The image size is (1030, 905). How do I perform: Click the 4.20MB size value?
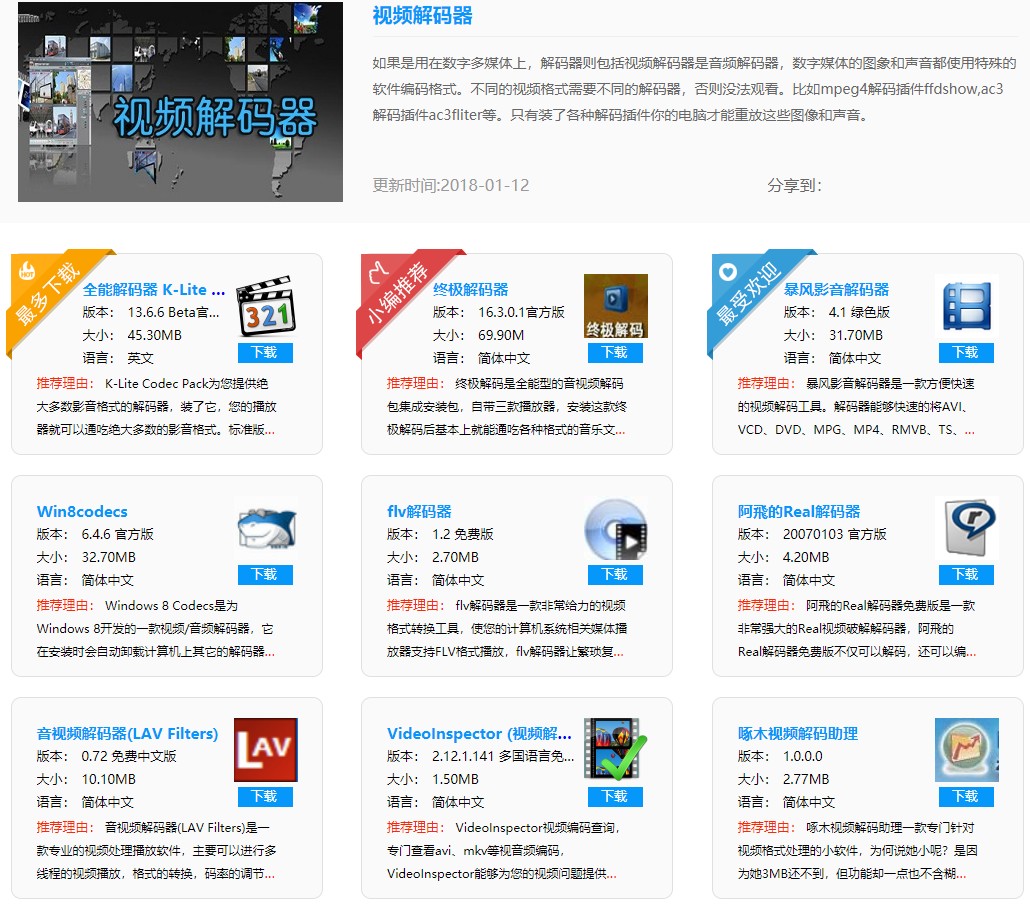click(806, 557)
